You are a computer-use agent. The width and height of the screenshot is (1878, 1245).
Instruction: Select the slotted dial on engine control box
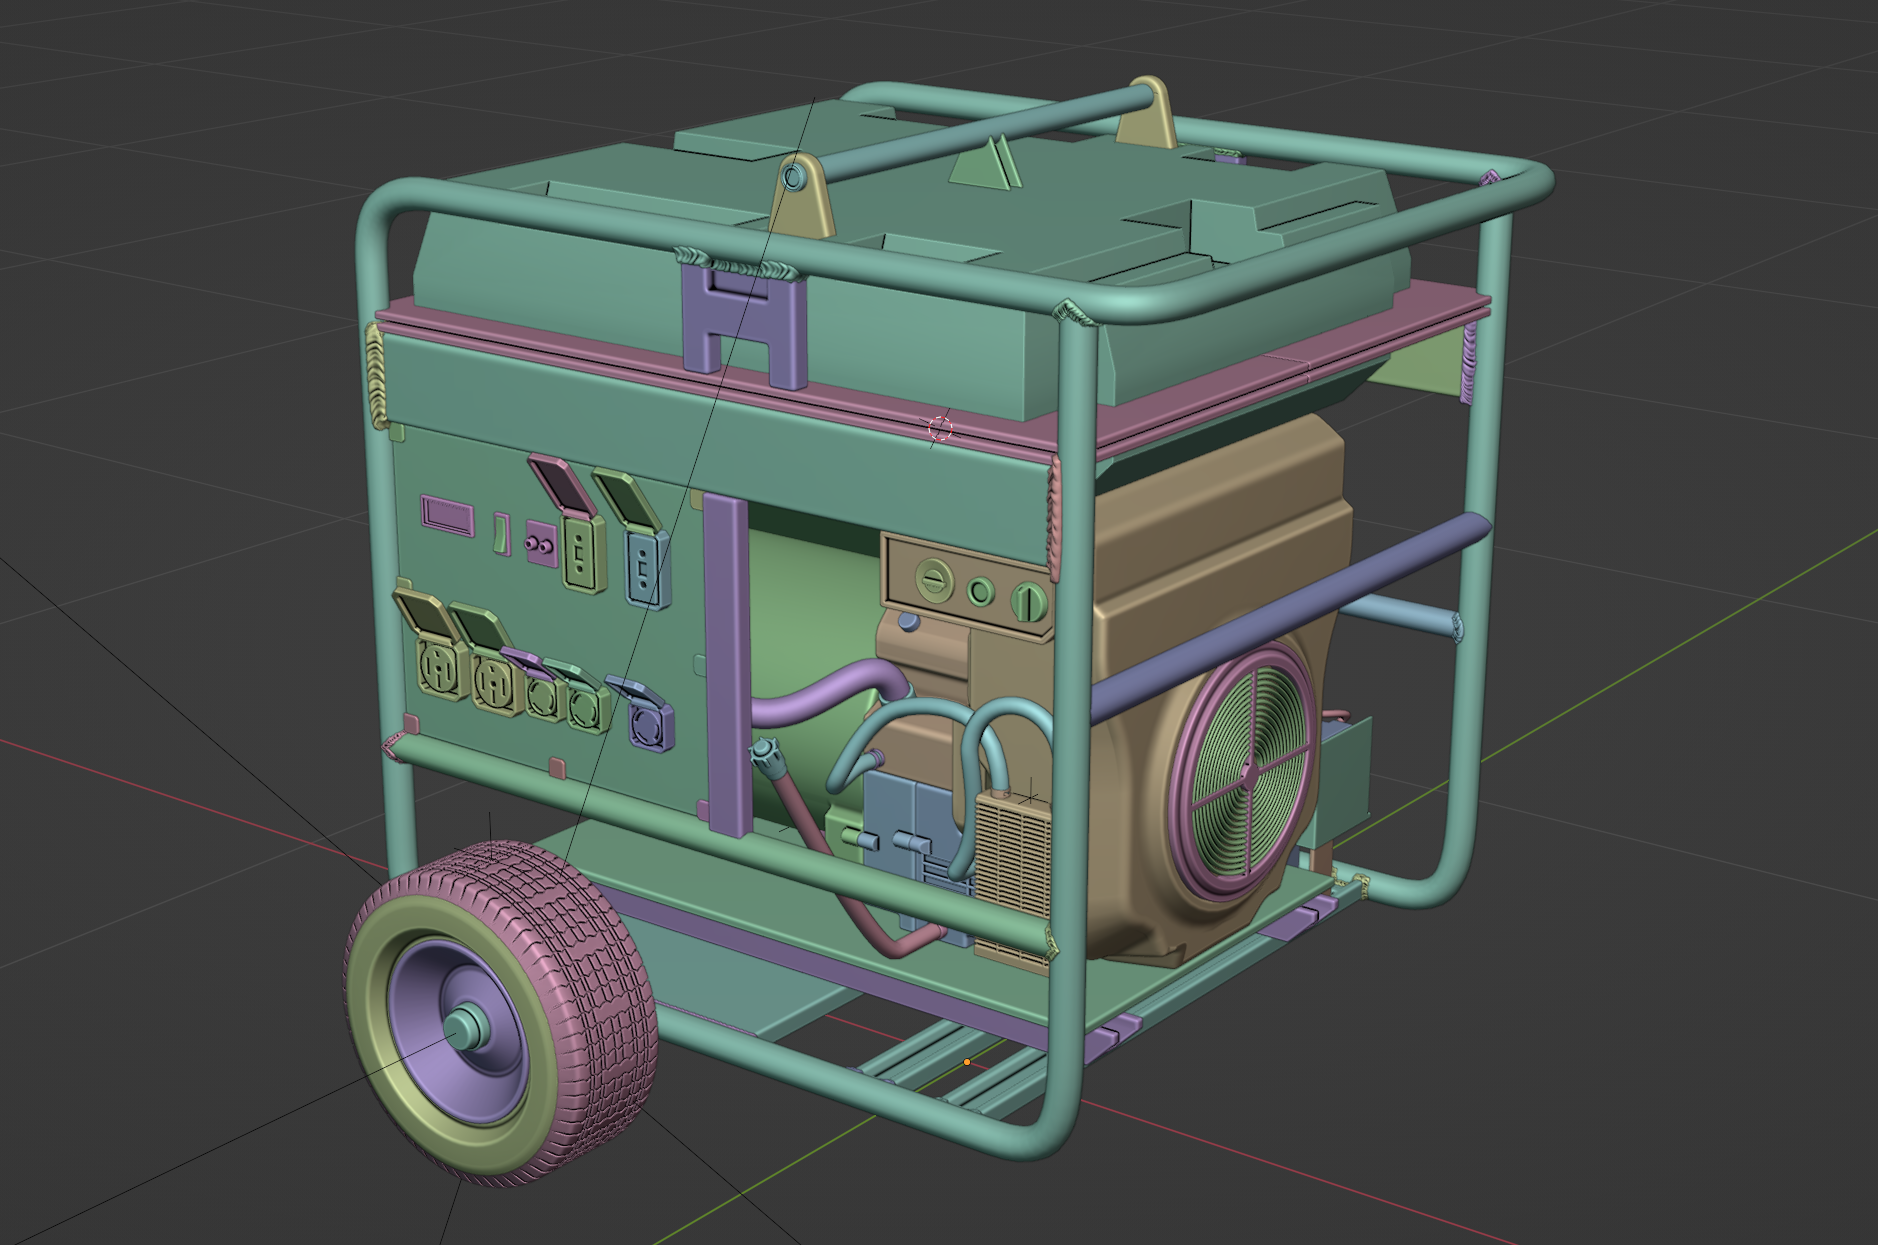tap(935, 582)
